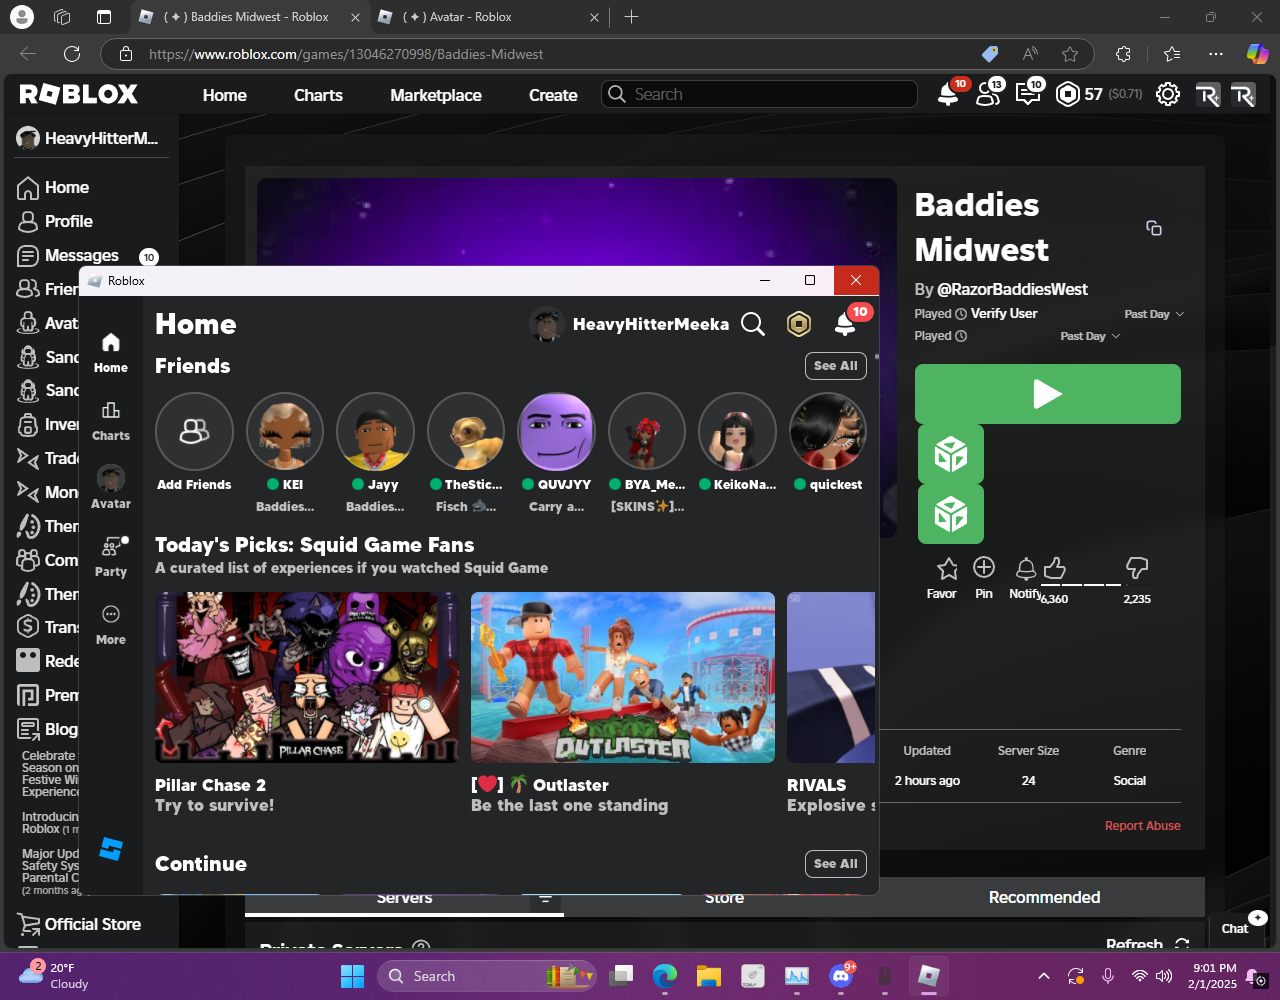Open Windows Start menu
The height and width of the screenshot is (1000, 1280).
[x=352, y=976]
